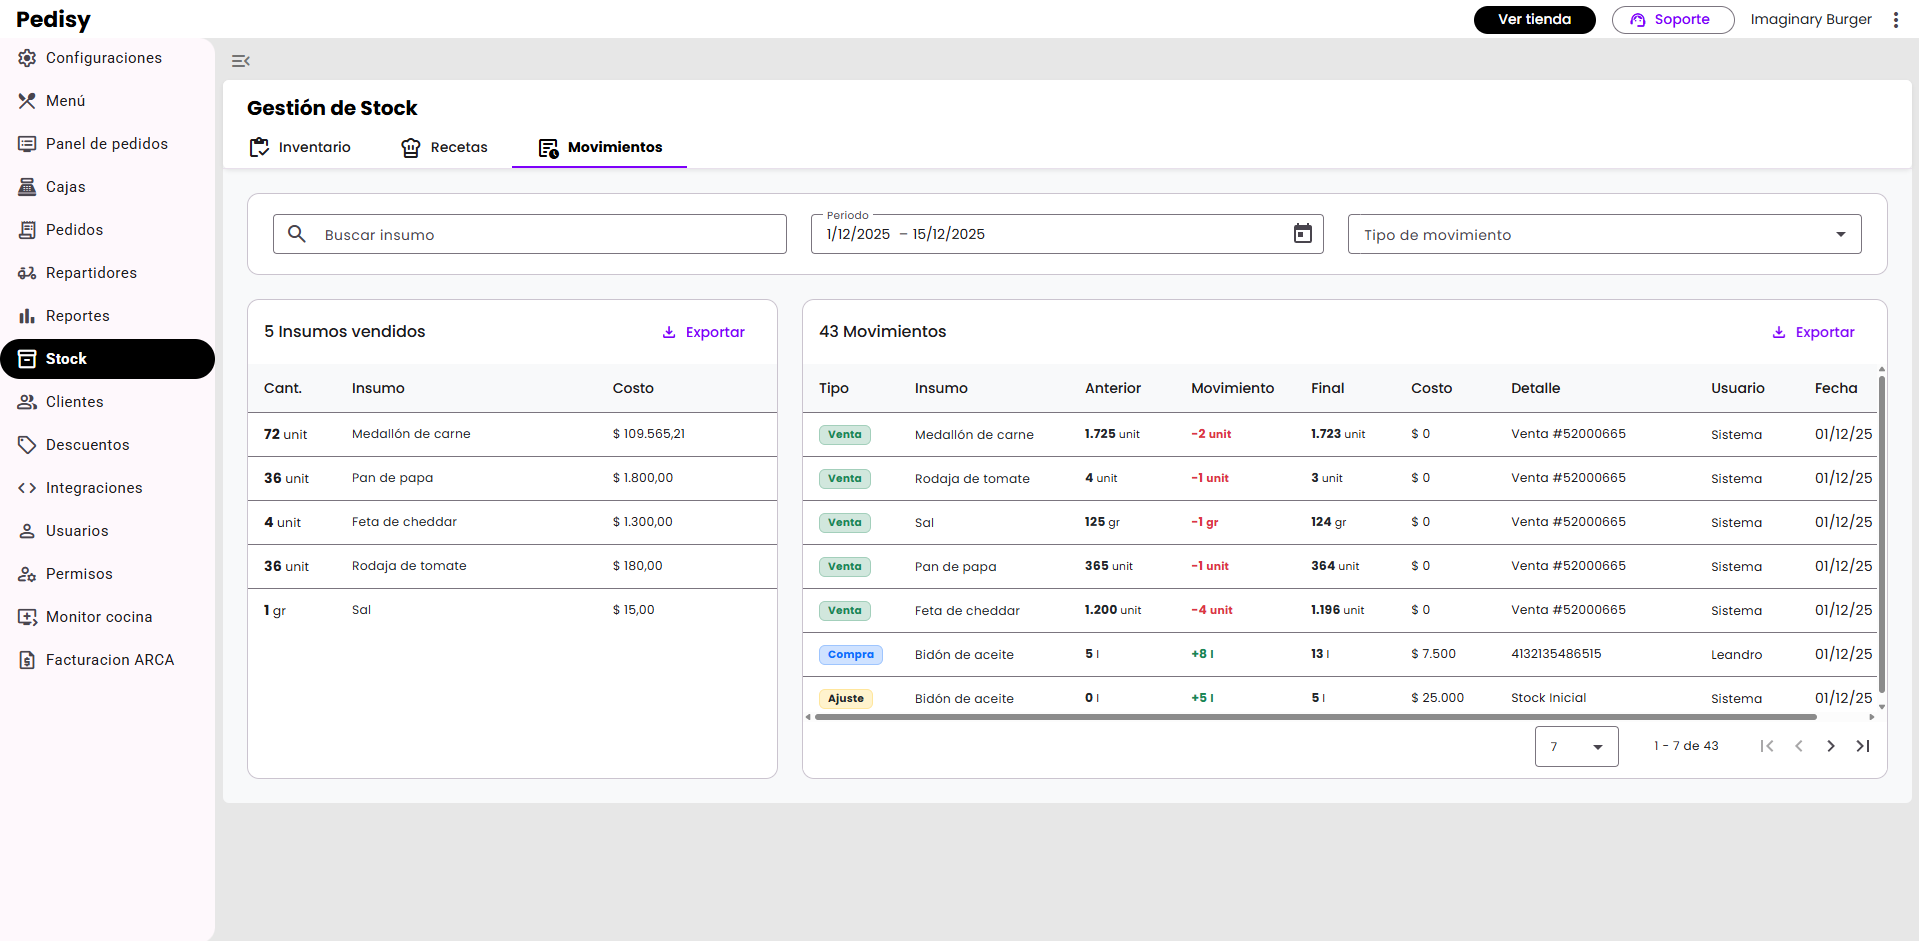Export the Insumos vendidos list
This screenshot has height=941, width=1919.
704,332
